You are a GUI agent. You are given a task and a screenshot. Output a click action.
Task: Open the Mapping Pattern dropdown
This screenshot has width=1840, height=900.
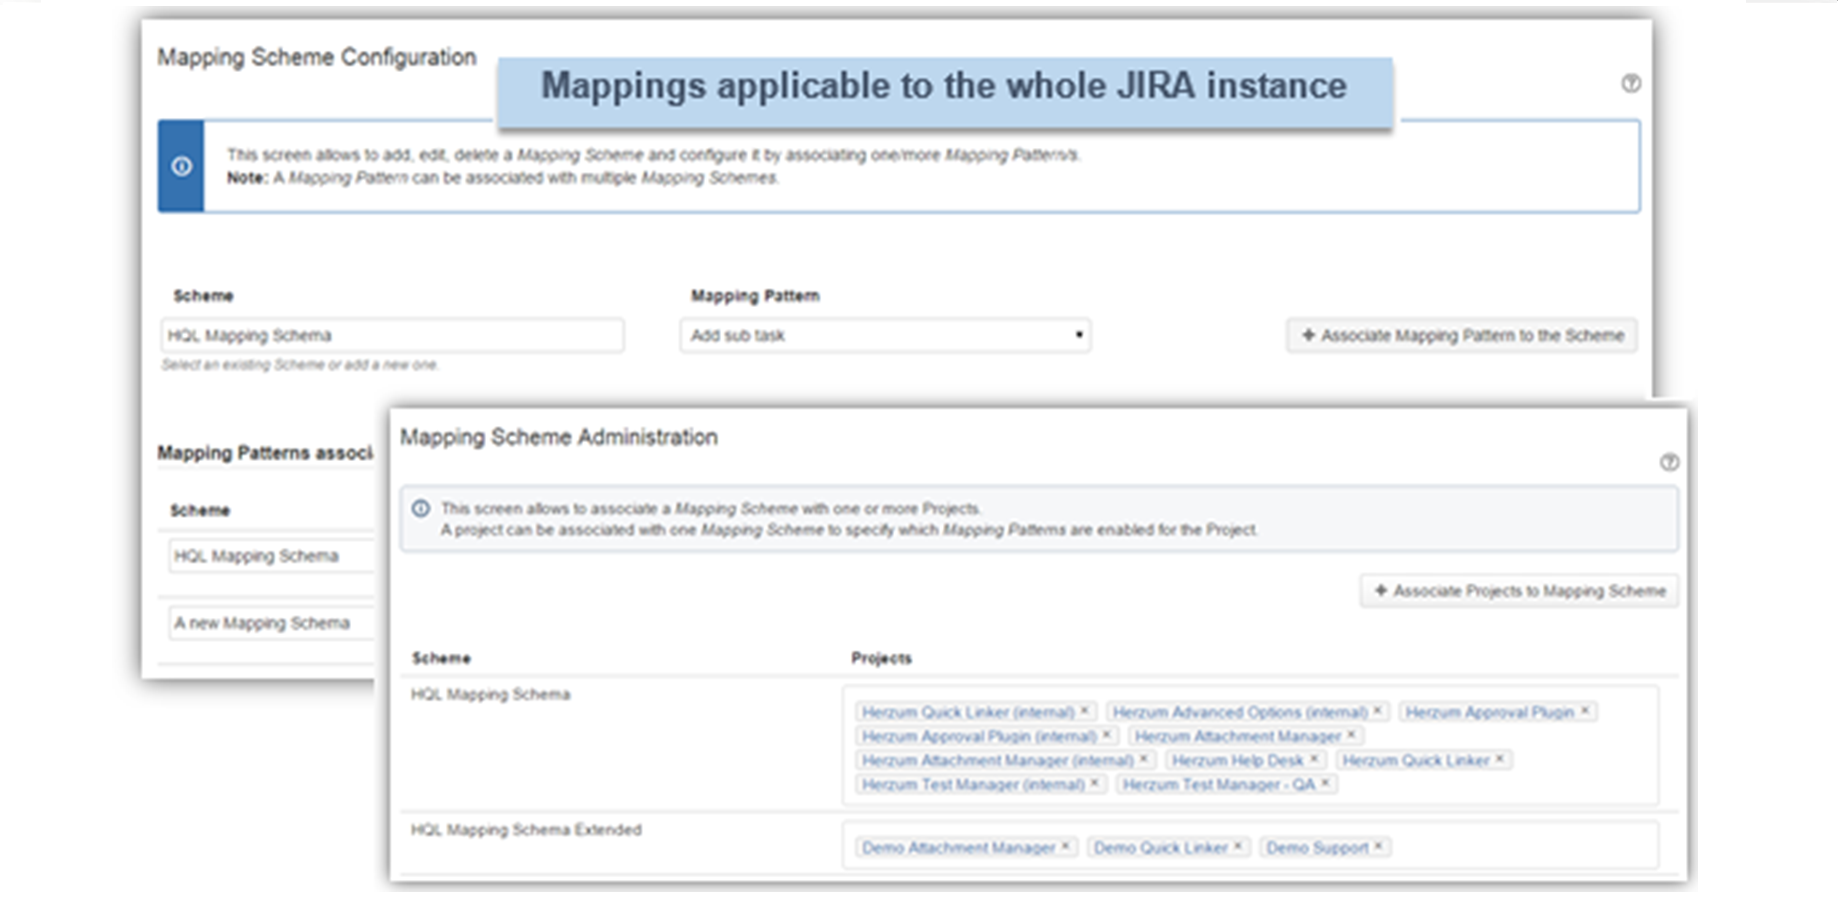click(x=885, y=335)
